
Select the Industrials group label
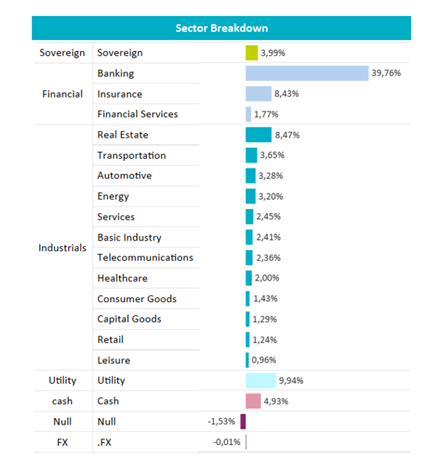click(x=62, y=248)
